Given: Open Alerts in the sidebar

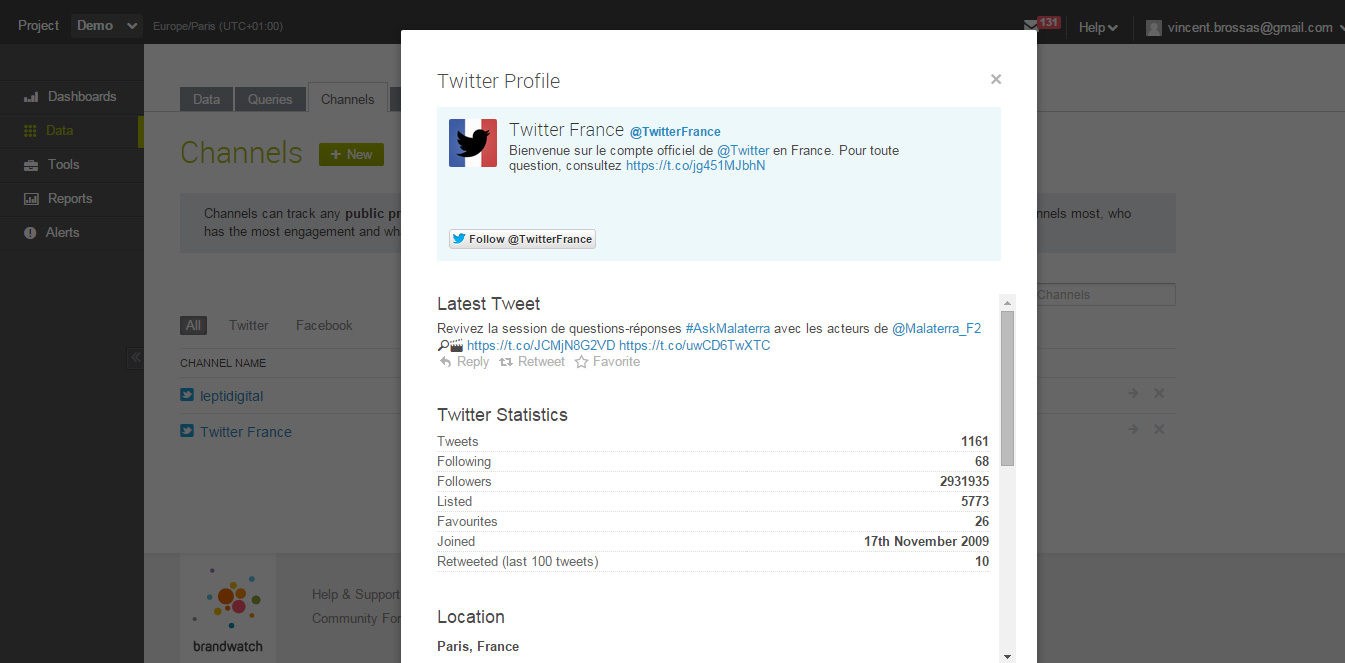Looking at the screenshot, I should click(72, 233).
